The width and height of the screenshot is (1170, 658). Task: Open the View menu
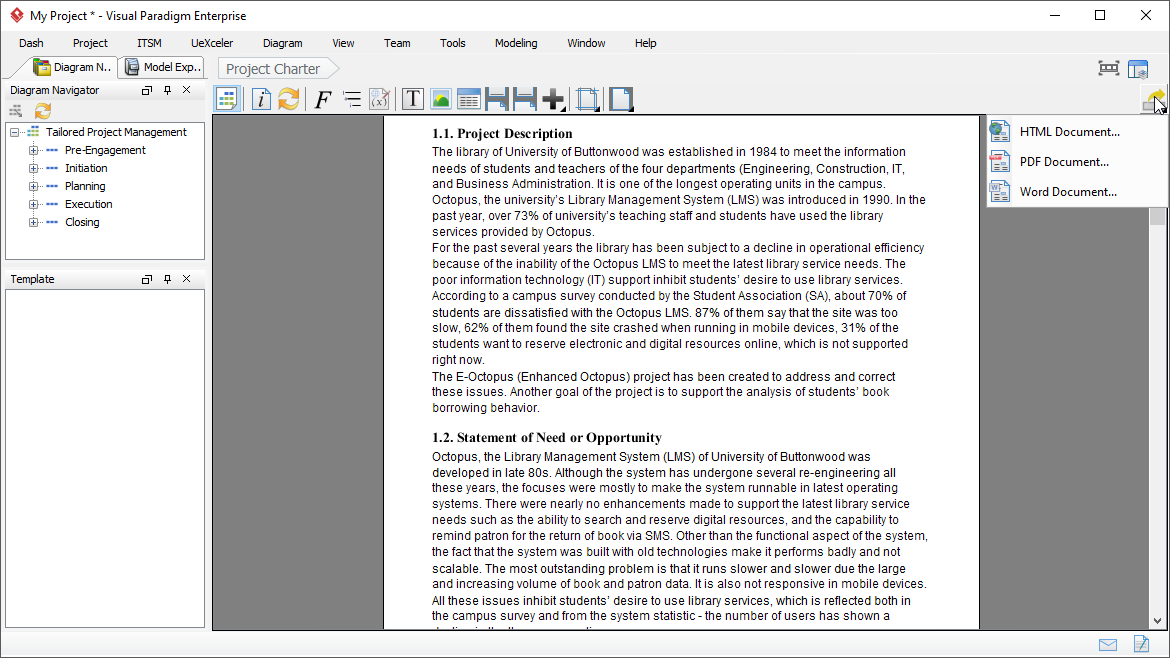tap(343, 43)
